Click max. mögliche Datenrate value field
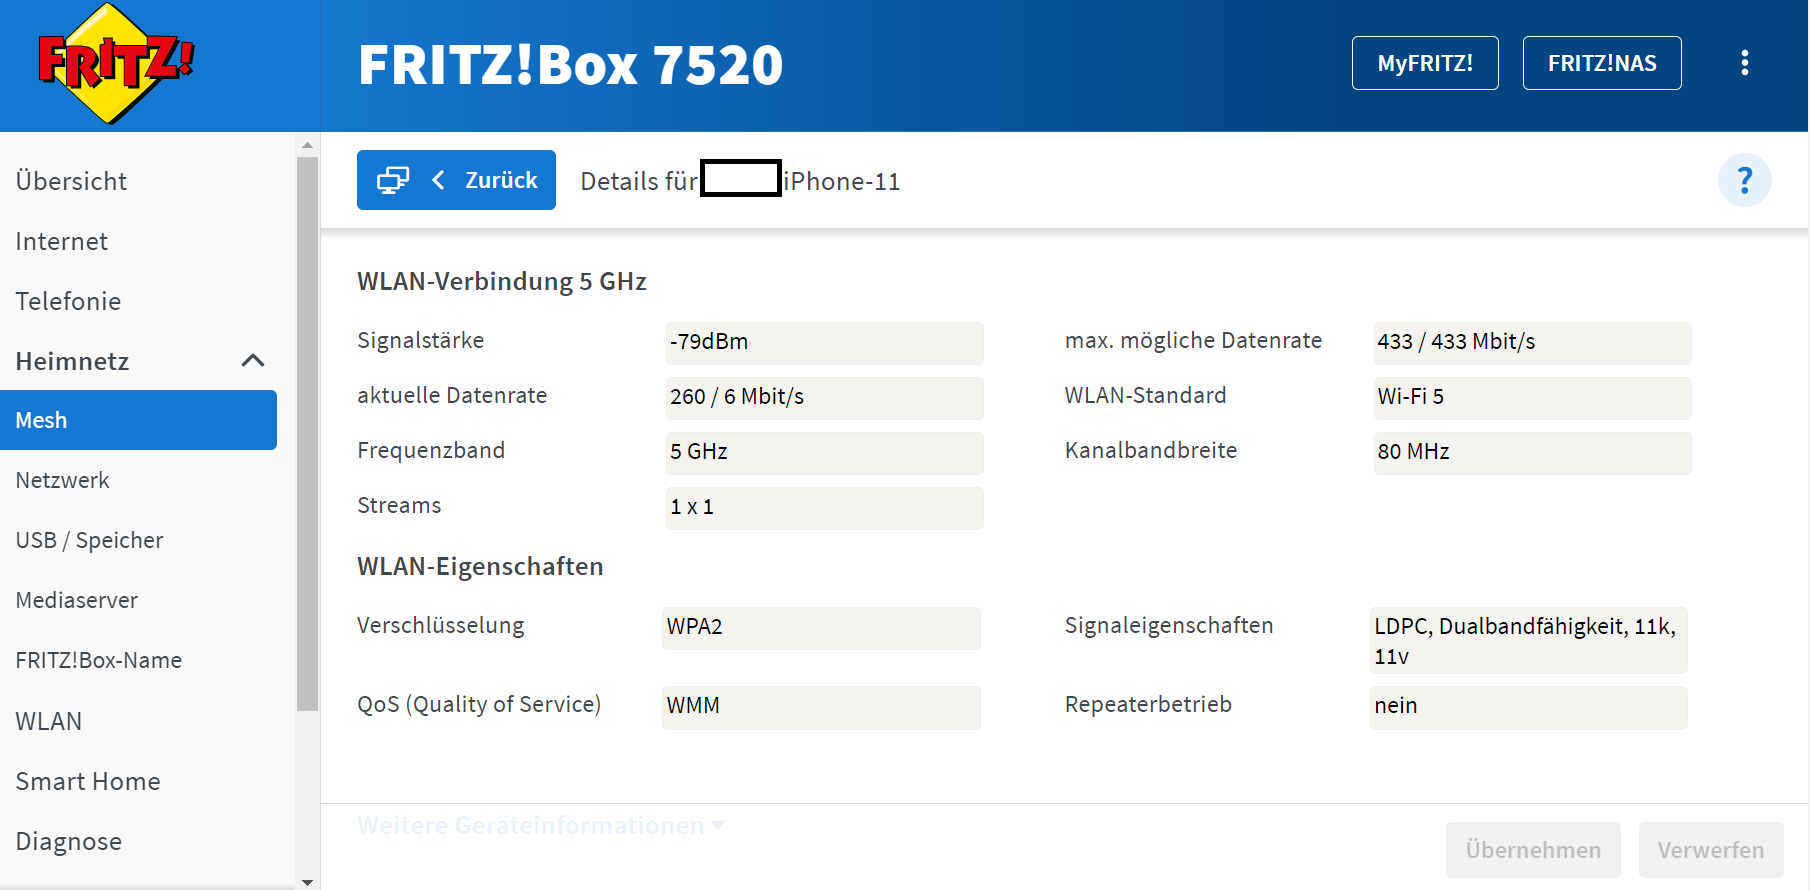This screenshot has width=1810, height=890. click(1532, 342)
